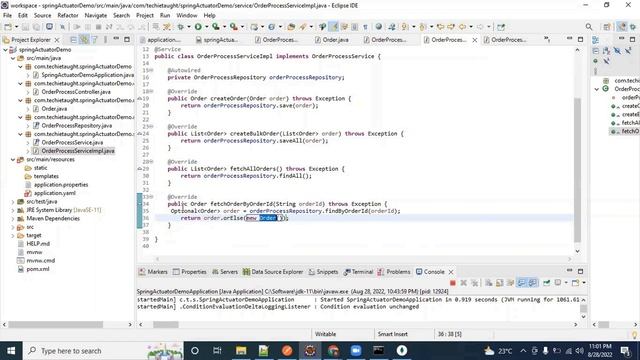Click the Run with Coverage toolbar icon
640x360 pixels.
coord(216,27)
